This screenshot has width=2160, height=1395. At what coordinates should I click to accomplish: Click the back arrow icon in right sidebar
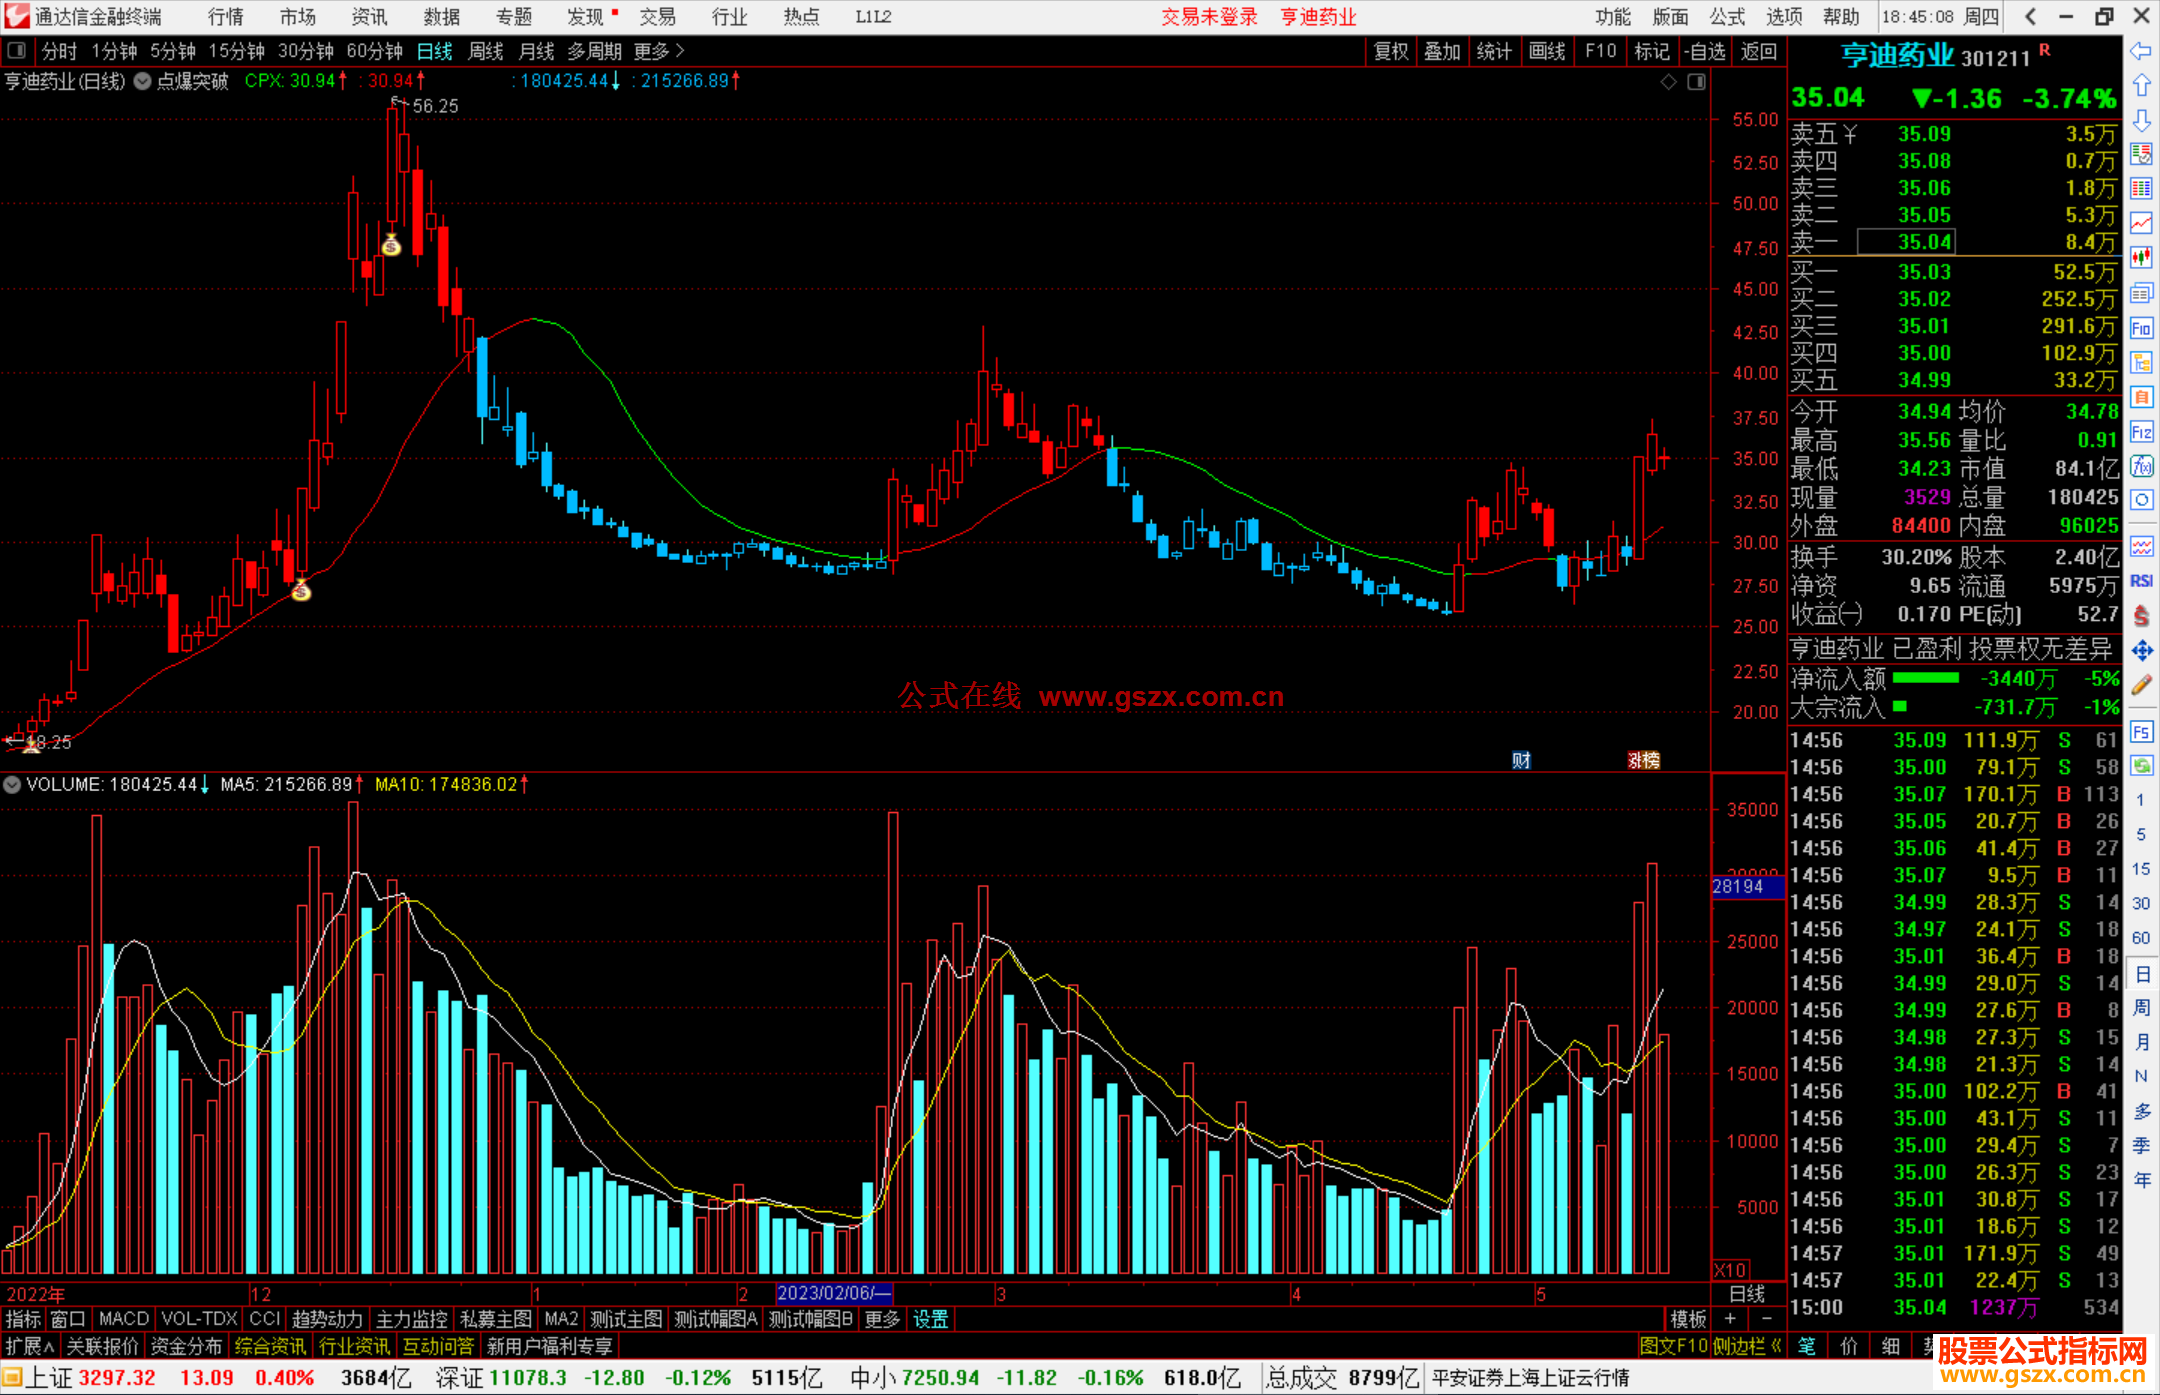pos(2141,51)
